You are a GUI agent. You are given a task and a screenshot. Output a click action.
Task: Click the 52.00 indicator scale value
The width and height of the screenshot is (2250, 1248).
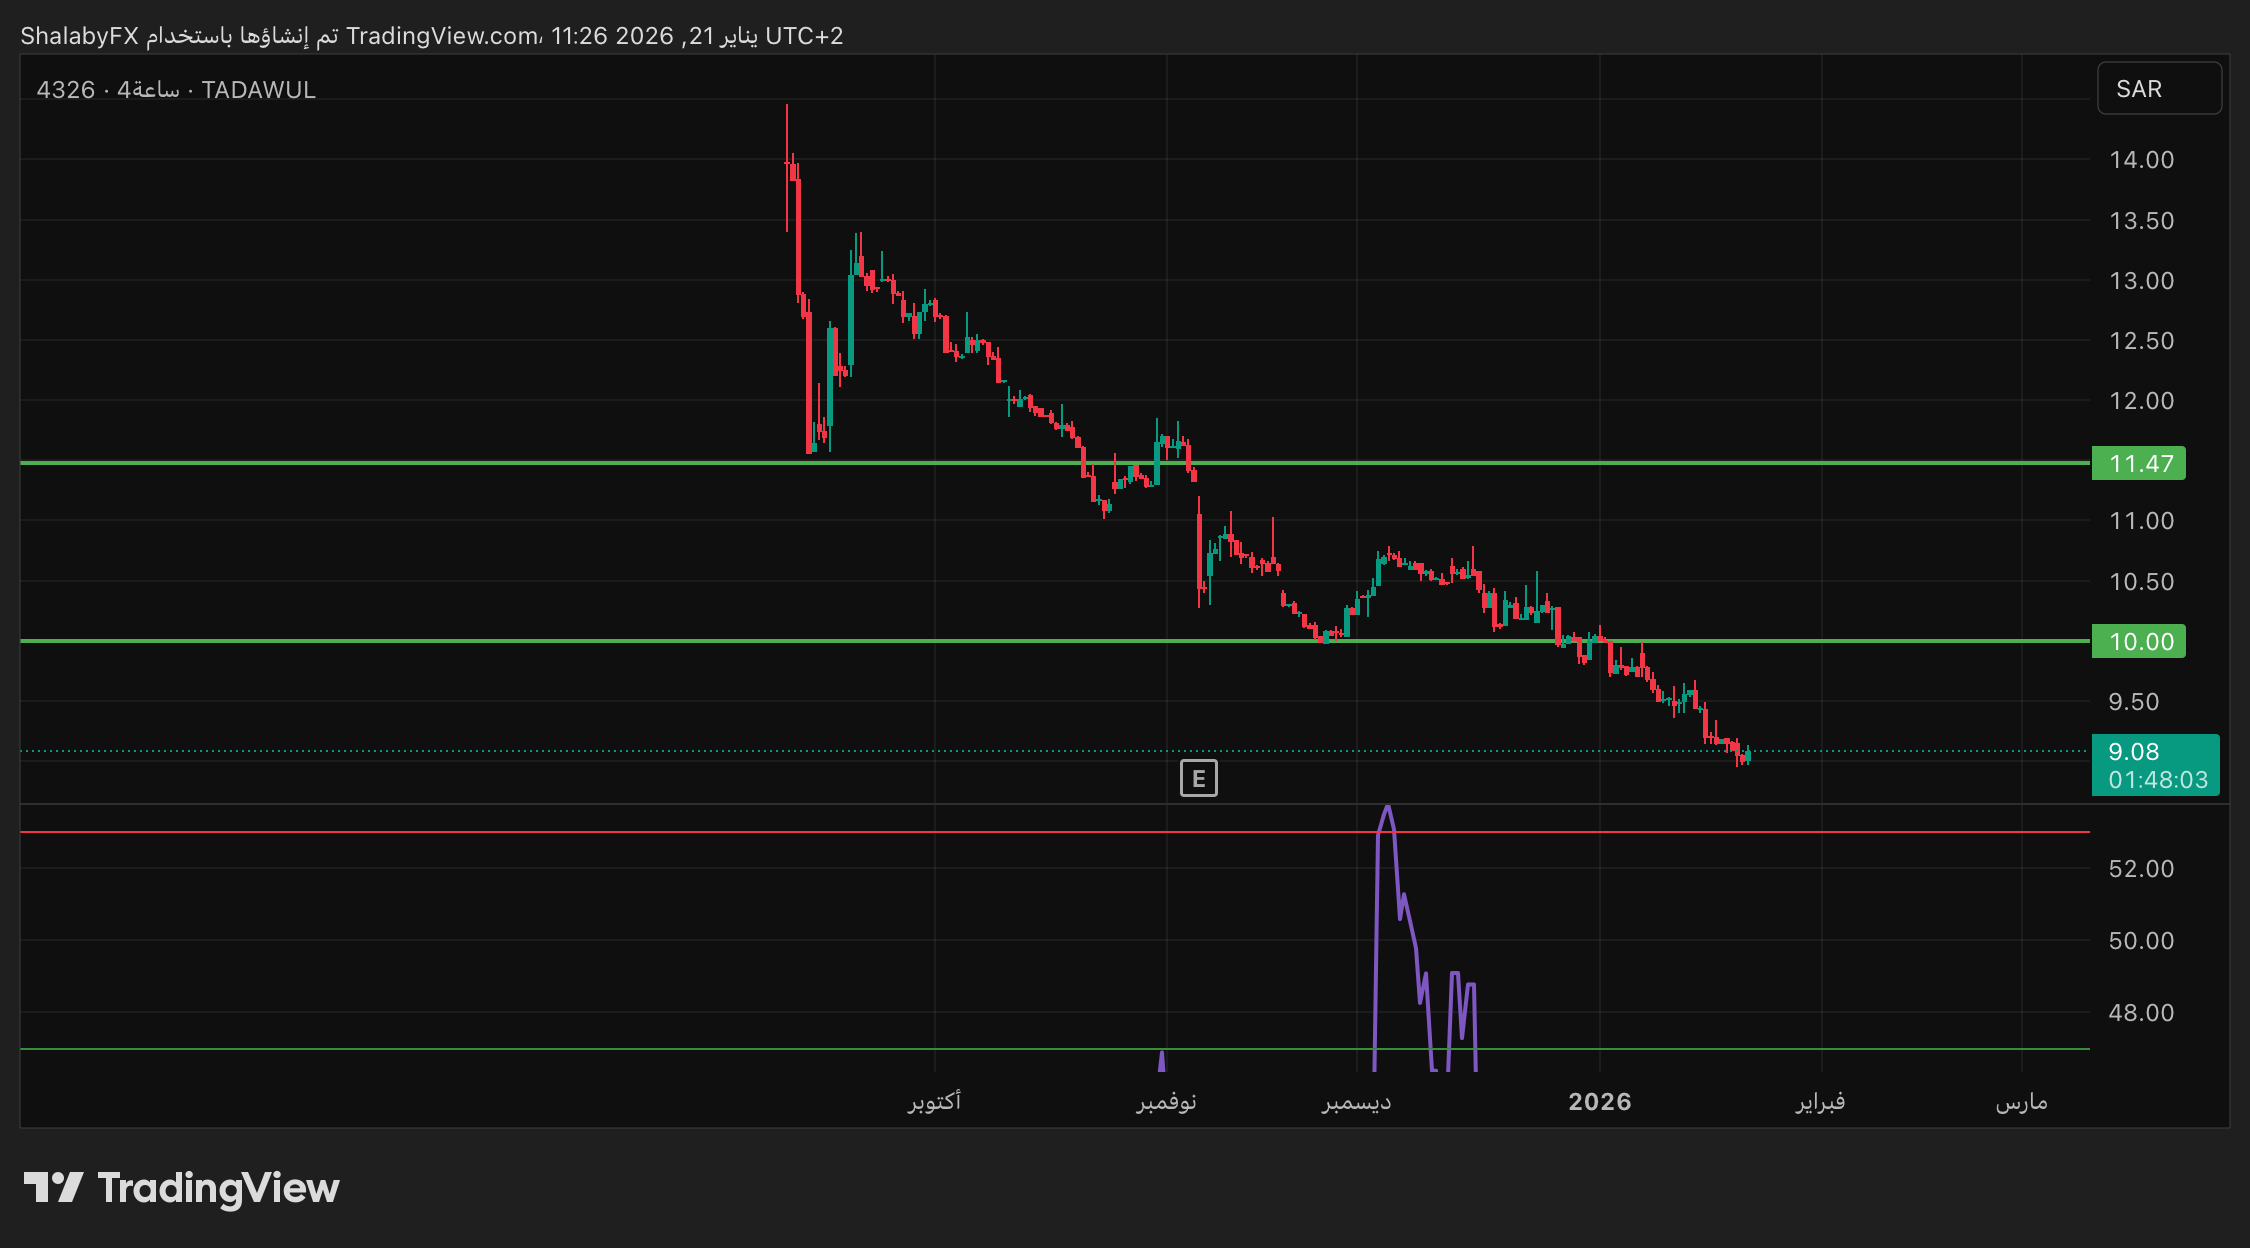2141,869
